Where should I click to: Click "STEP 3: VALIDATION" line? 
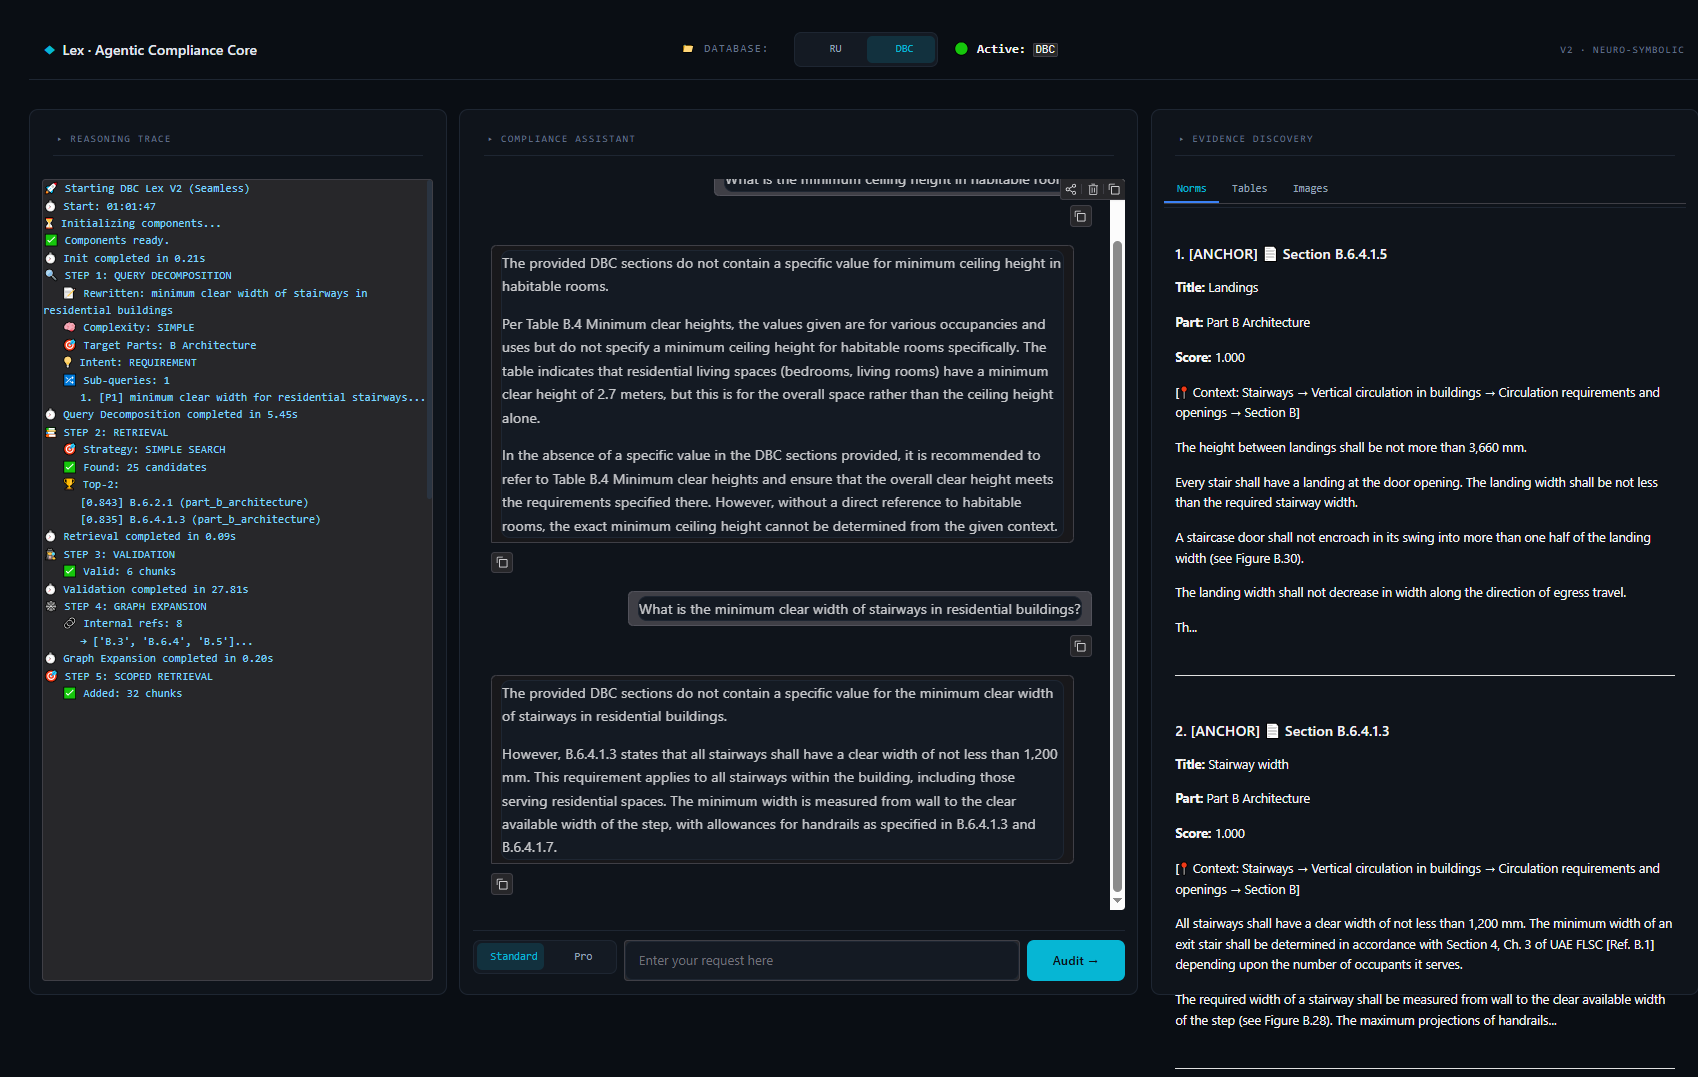click(119, 554)
